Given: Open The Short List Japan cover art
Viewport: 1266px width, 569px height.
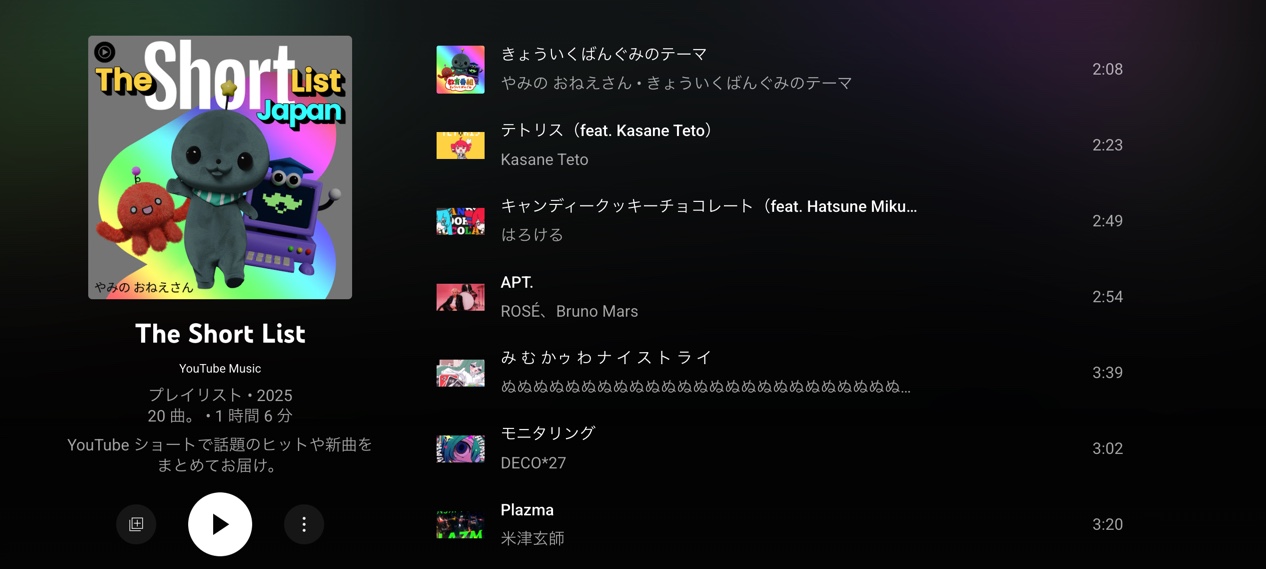Looking at the screenshot, I should 220,167.
